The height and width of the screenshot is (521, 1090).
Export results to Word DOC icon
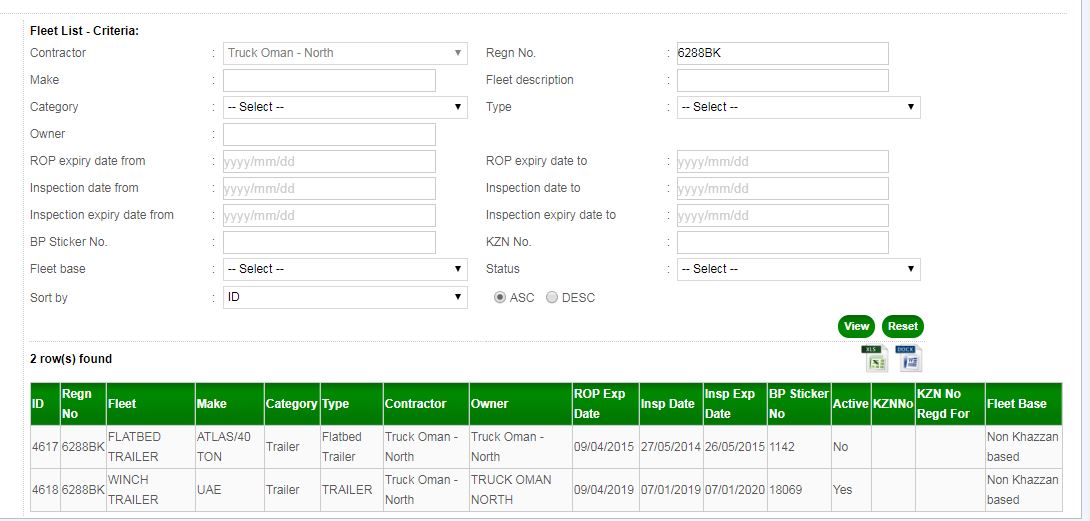(x=908, y=358)
